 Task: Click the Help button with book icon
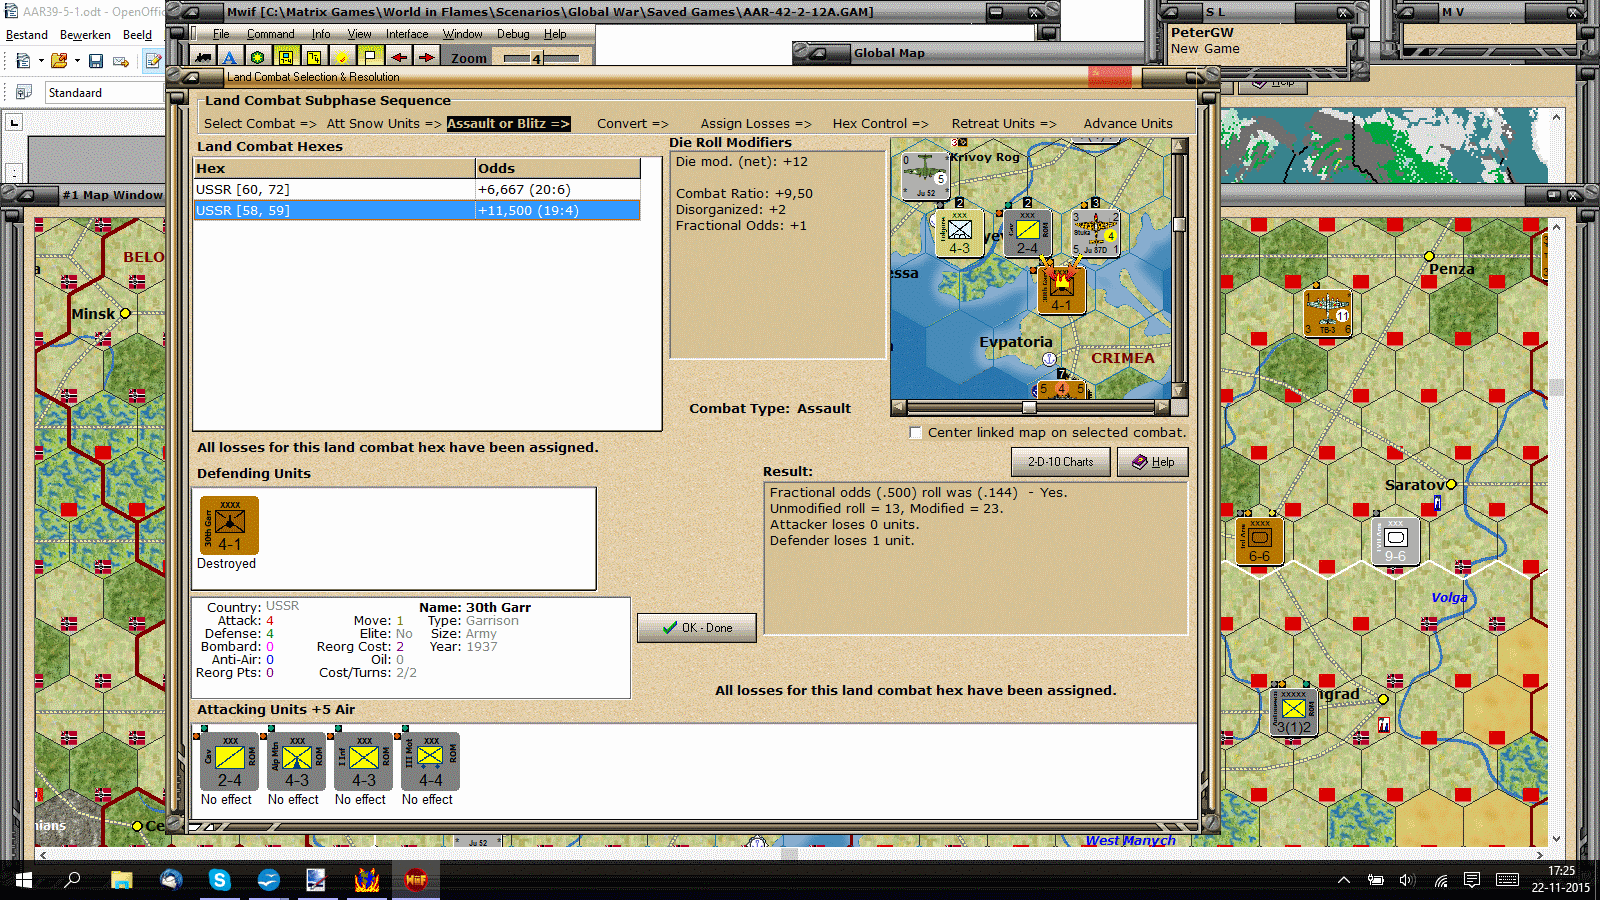1153,462
